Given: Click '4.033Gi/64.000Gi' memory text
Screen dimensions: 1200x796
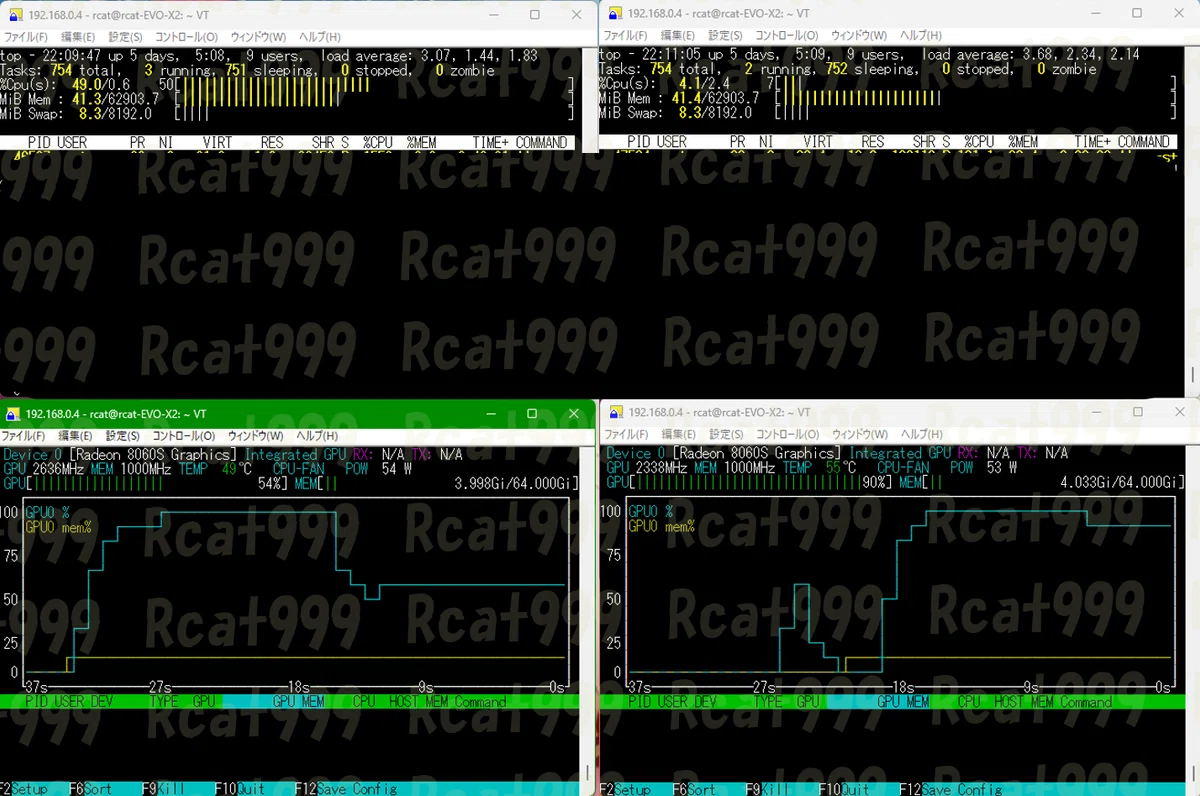Looking at the screenshot, I should [1120, 483].
